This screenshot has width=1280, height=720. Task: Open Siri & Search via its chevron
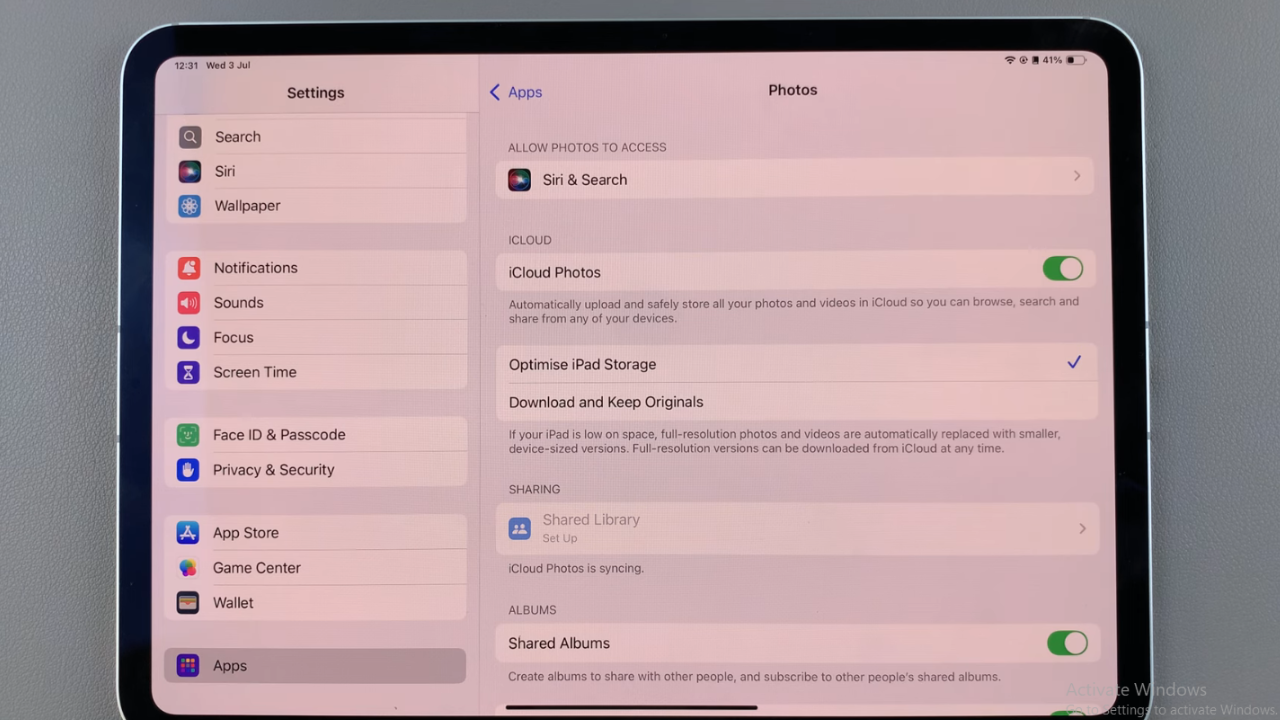(1077, 176)
